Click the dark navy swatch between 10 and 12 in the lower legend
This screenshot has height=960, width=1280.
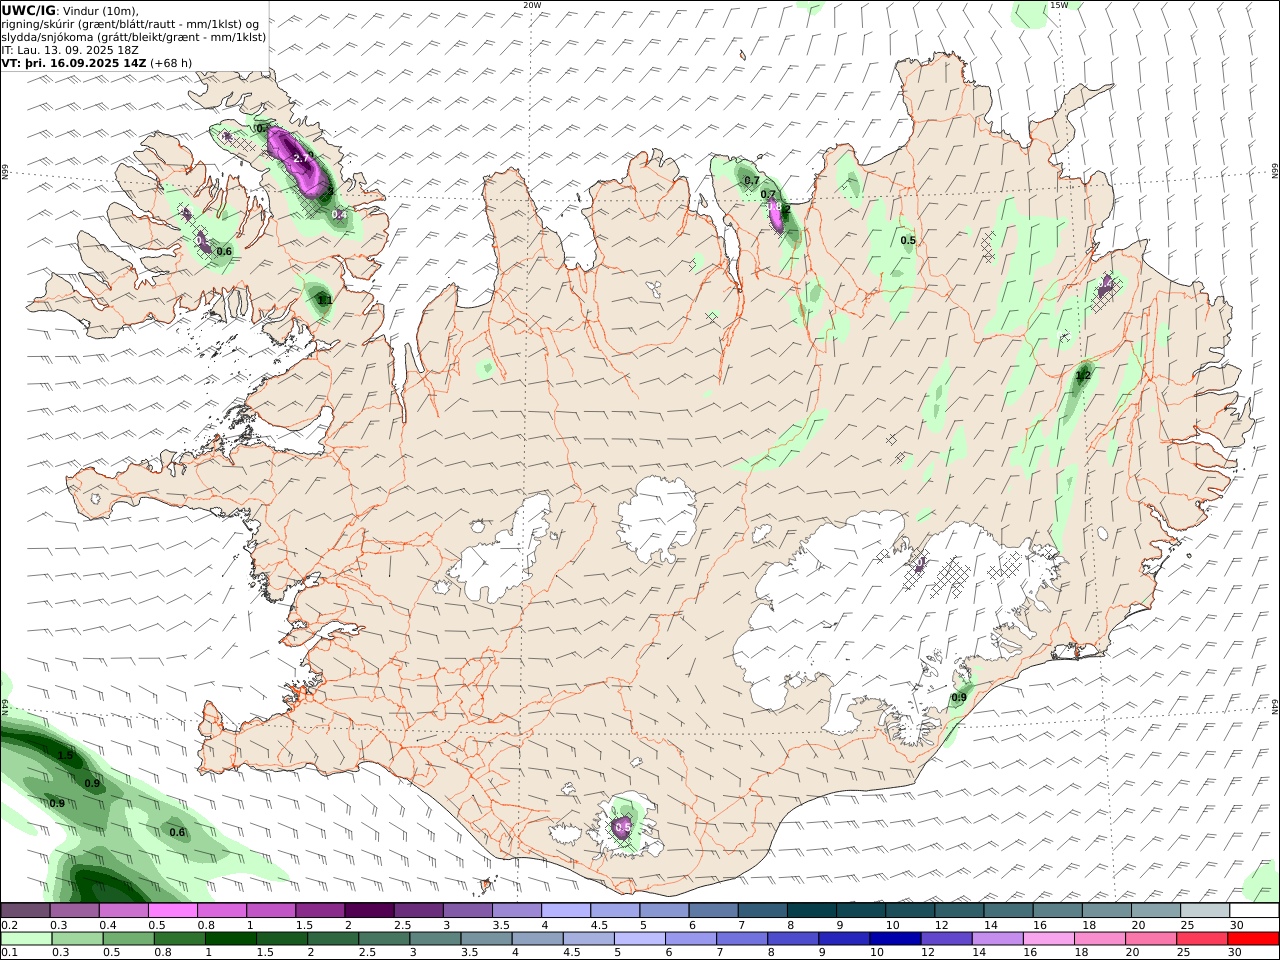895,939
